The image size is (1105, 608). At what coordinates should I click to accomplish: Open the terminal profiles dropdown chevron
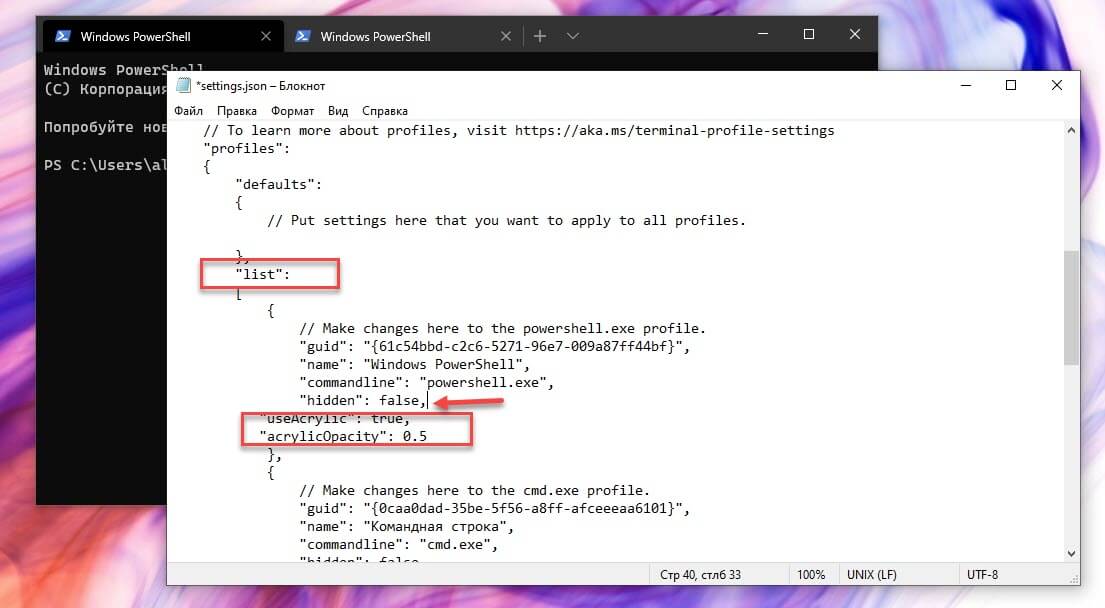(x=573, y=36)
